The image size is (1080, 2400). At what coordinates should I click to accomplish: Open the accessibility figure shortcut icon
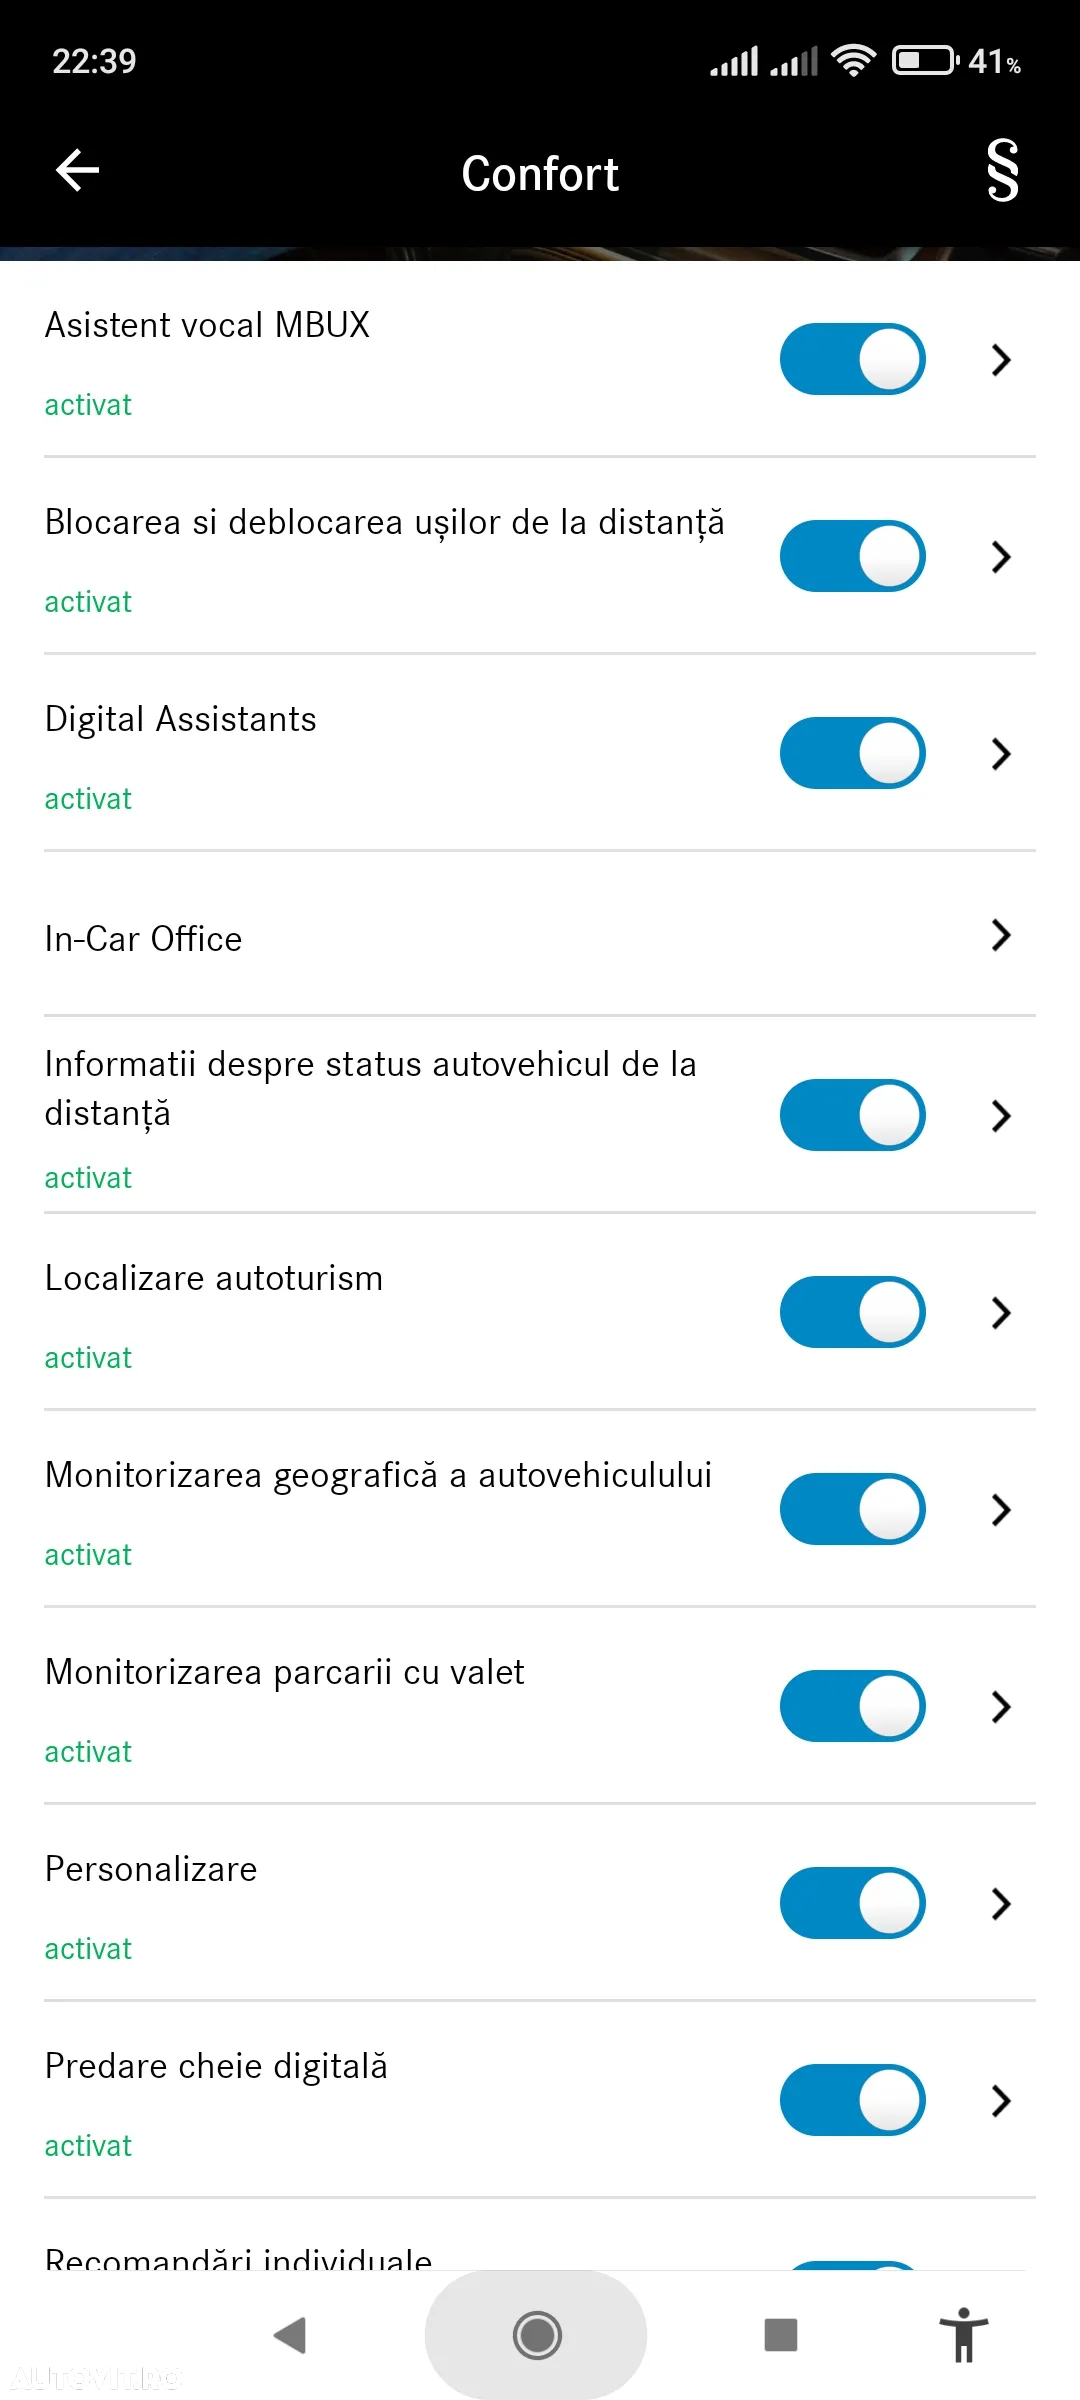(x=963, y=2335)
